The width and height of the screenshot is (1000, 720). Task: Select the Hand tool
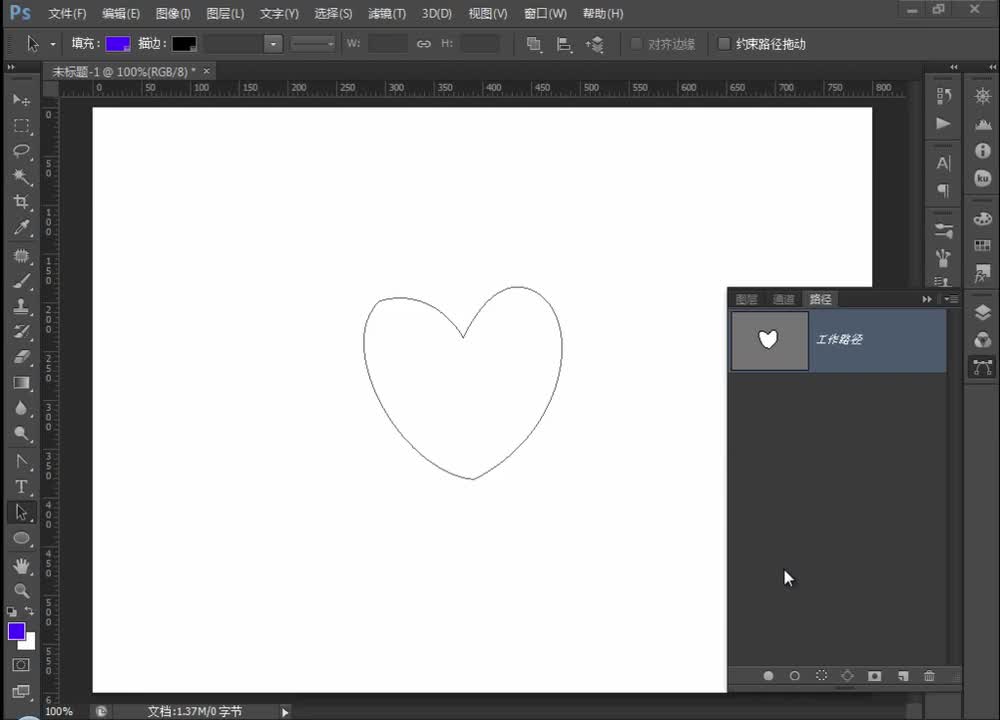pos(21,566)
